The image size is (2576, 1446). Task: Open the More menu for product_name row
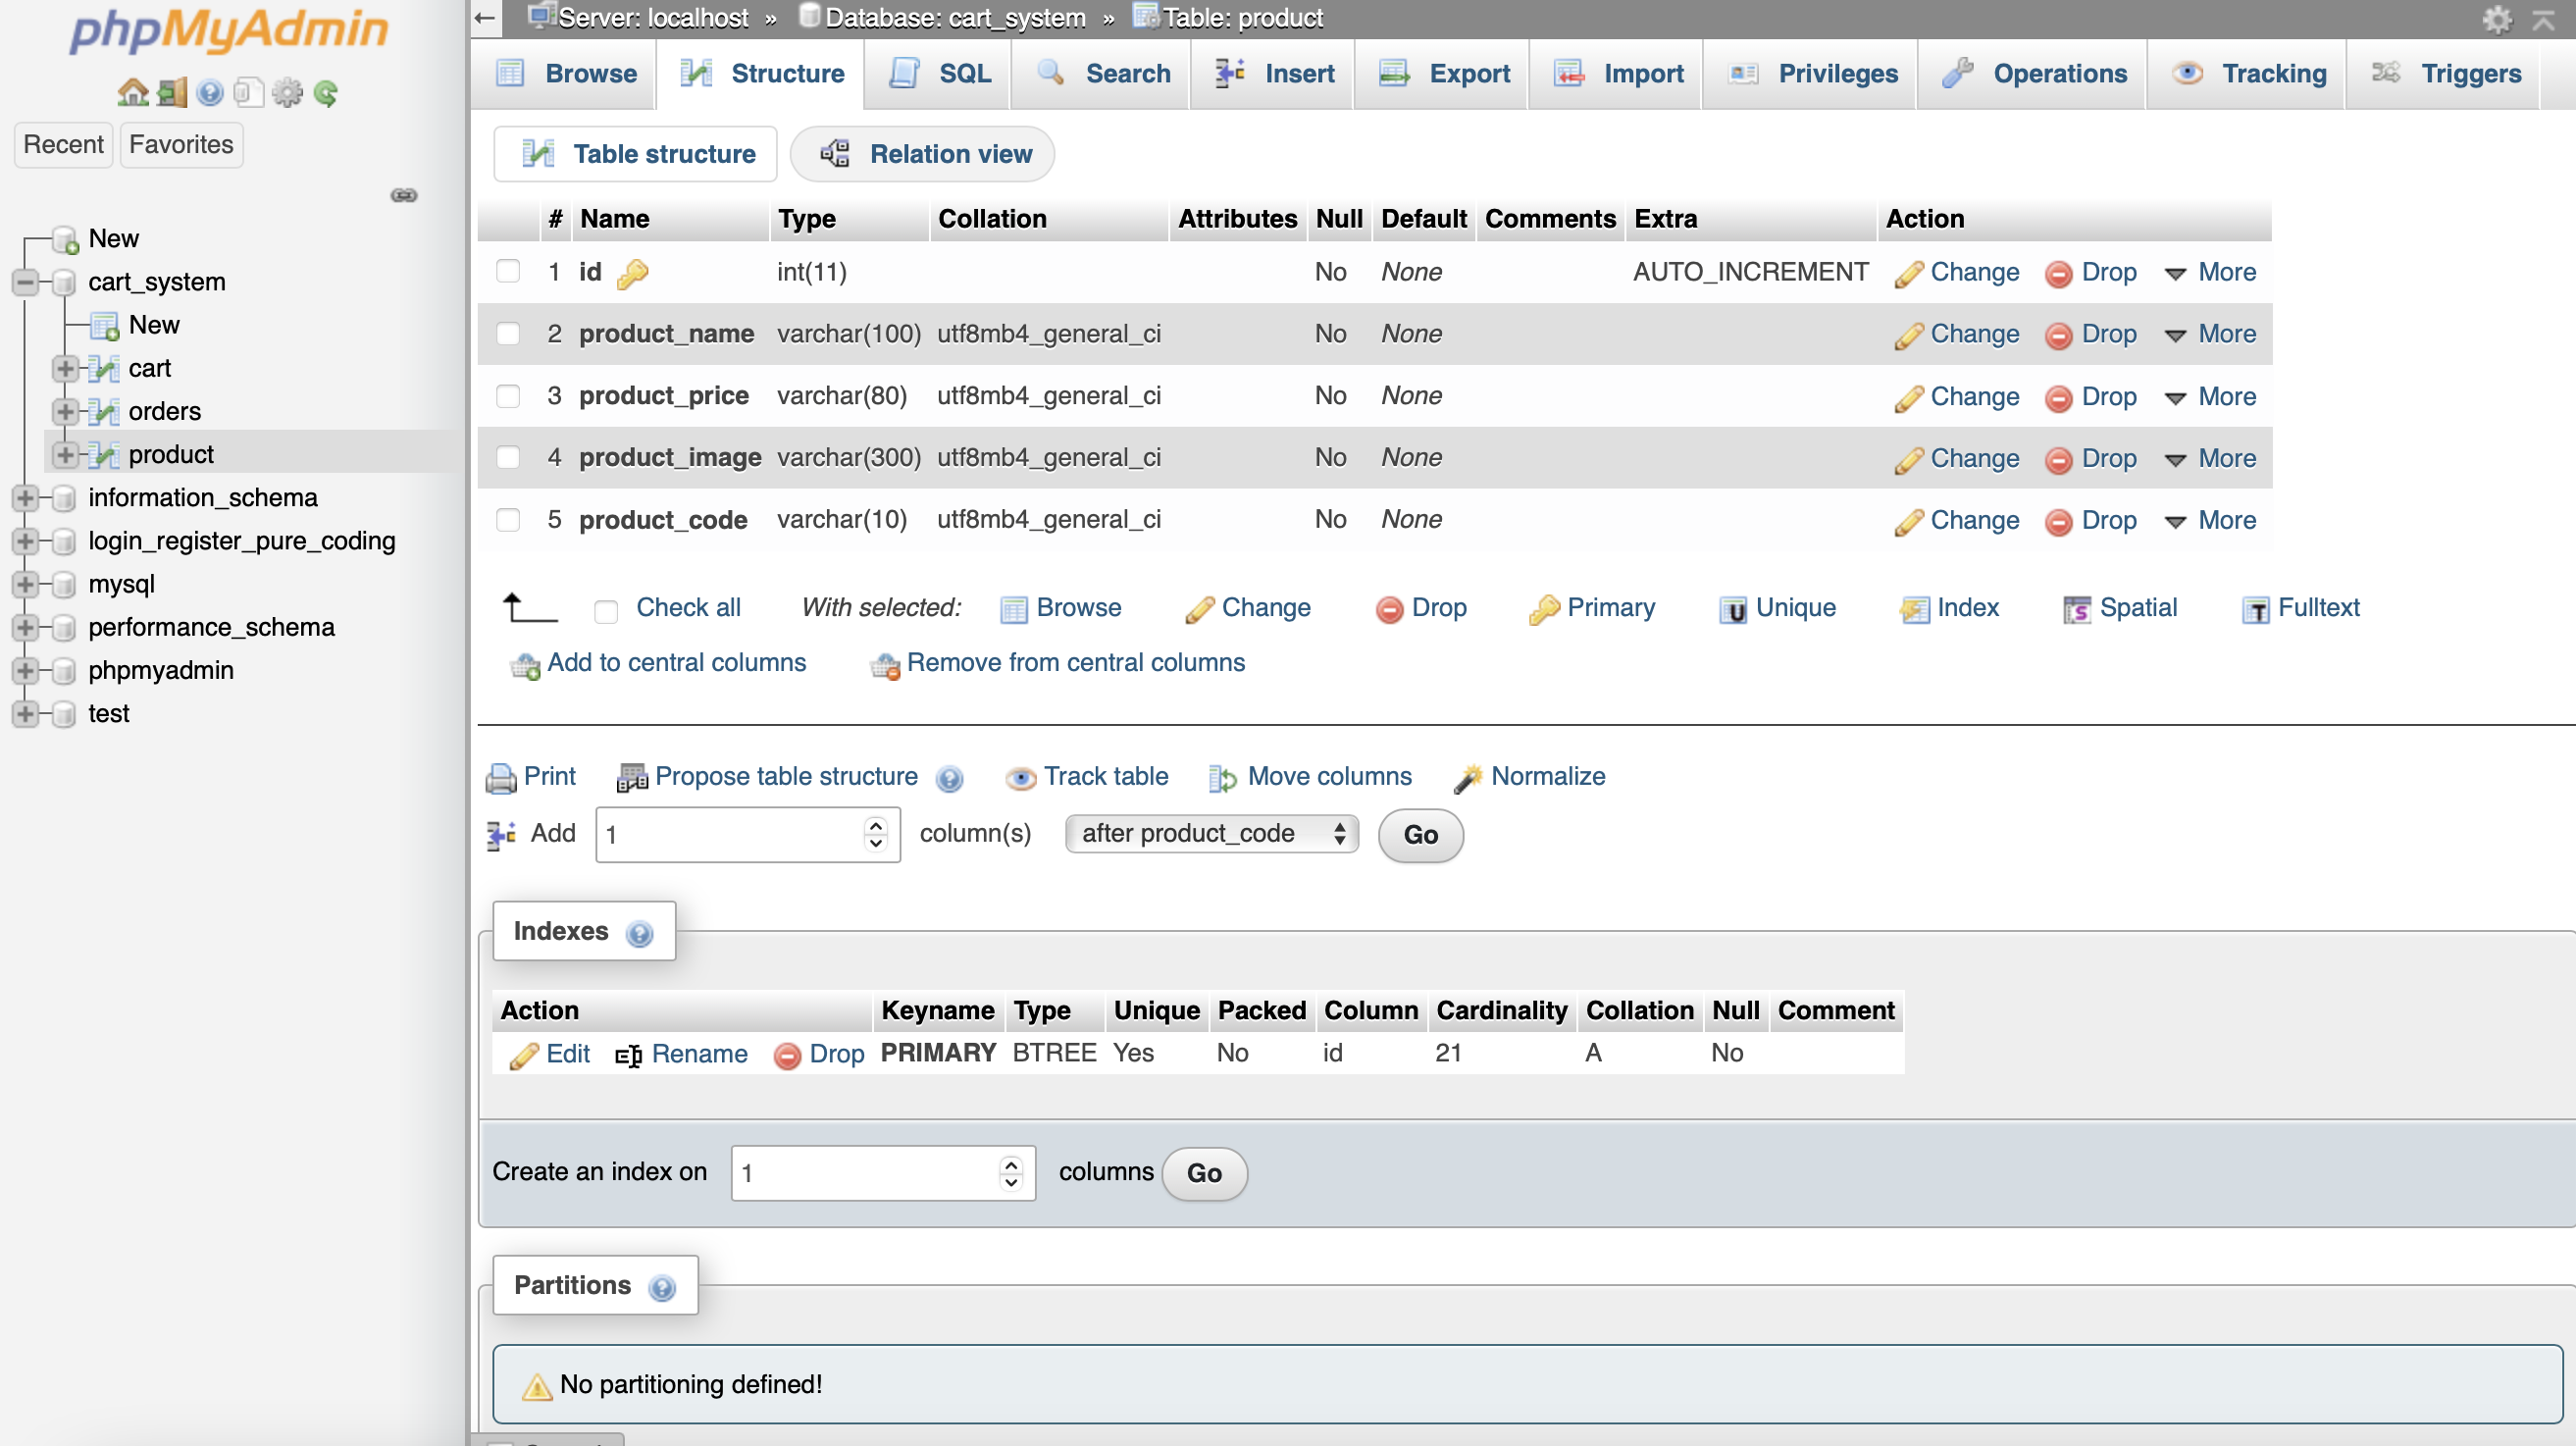[x=2210, y=334]
